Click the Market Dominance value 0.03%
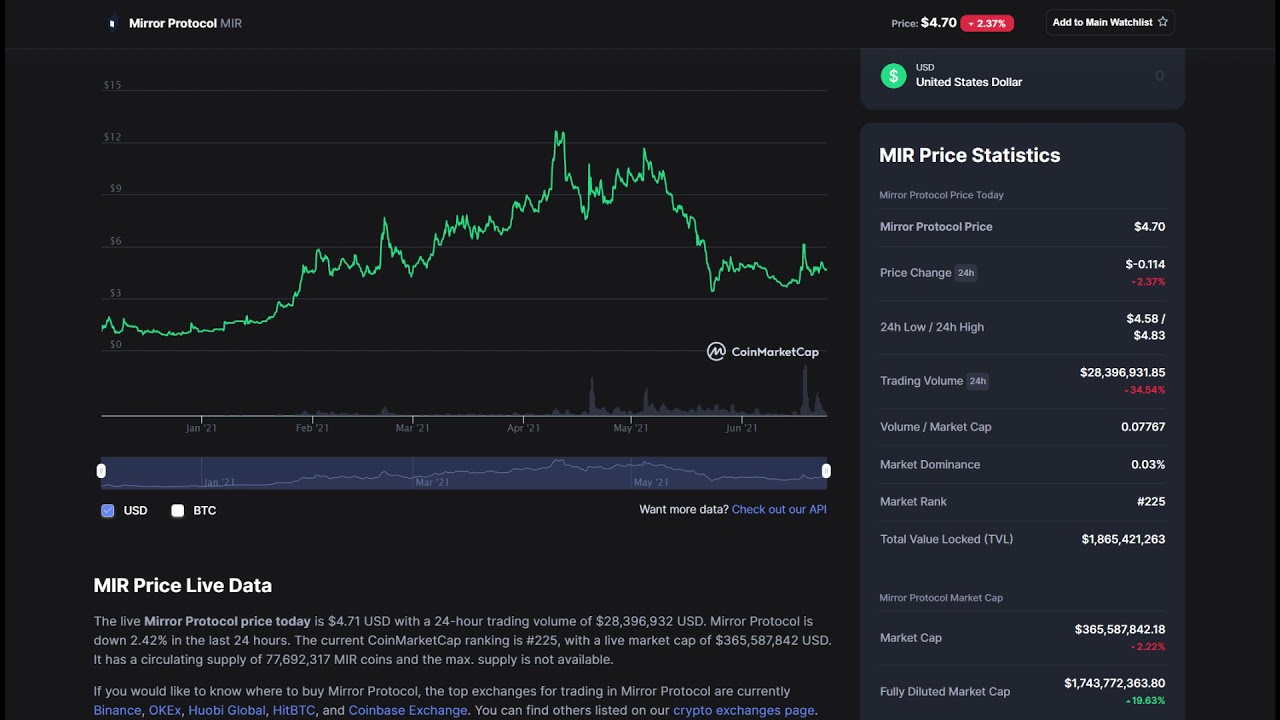The width and height of the screenshot is (1280, 720). [x=1148, y=465]
